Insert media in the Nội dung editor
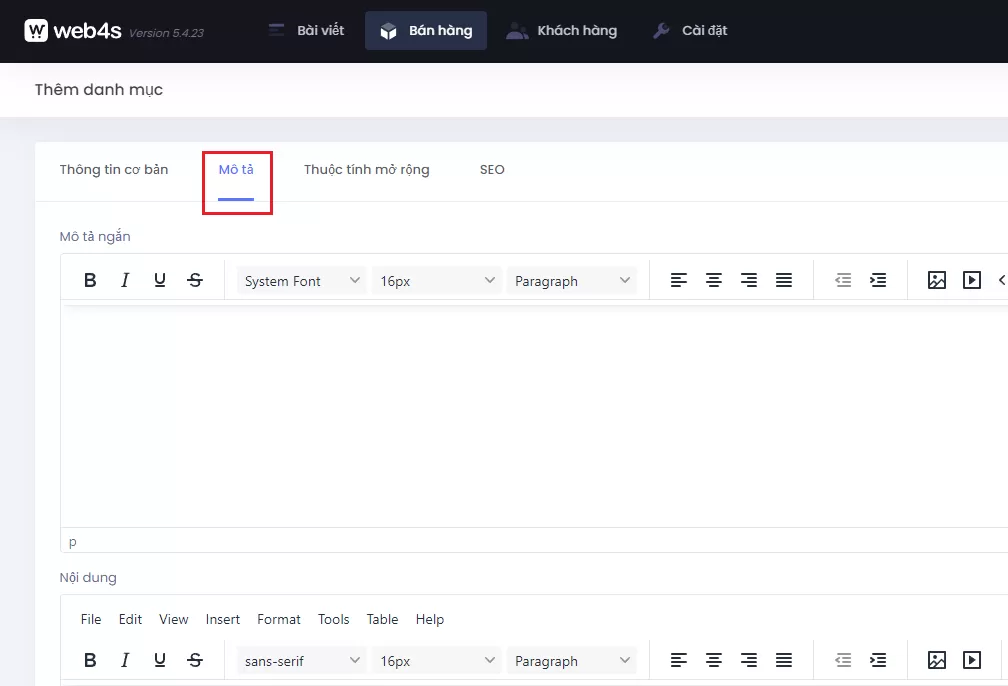The height and width of the screenshot is (686, 1008). 972,660
